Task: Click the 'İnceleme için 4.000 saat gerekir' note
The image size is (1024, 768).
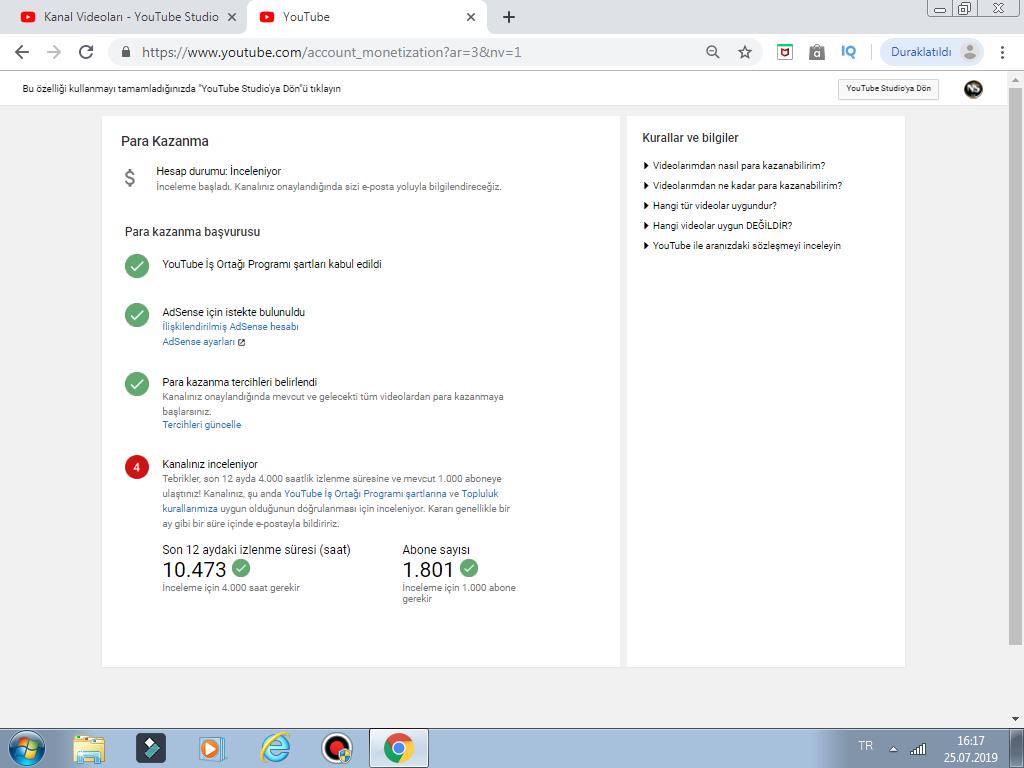Action: tap(231, 588)
